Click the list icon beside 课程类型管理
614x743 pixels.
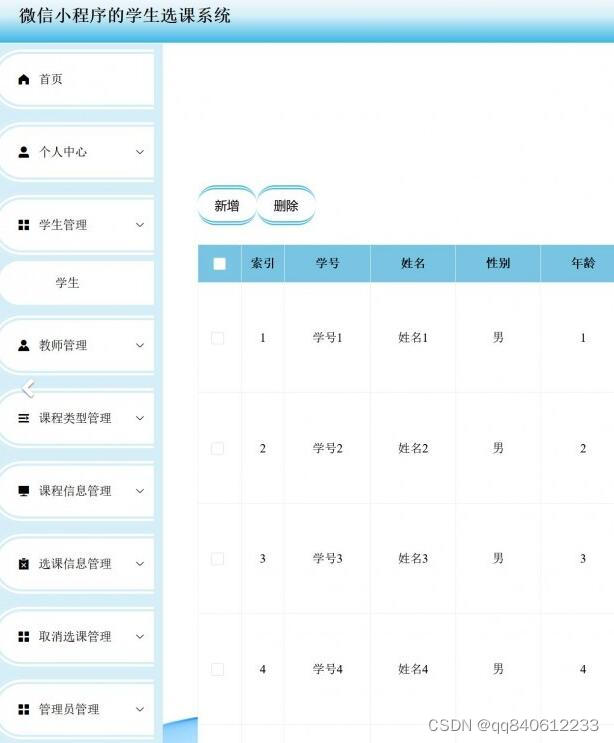click(24, 419)
